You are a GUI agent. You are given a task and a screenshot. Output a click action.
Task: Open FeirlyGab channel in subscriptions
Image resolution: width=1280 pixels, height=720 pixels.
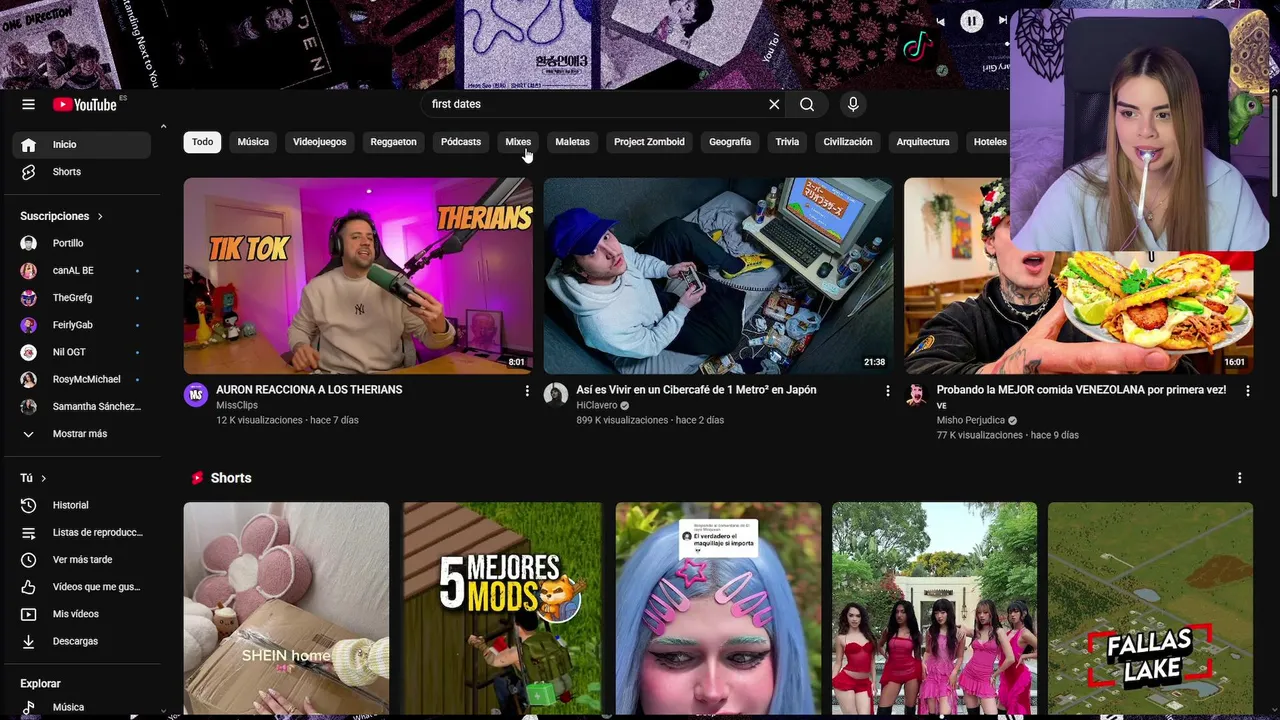[x=82, y=325]
